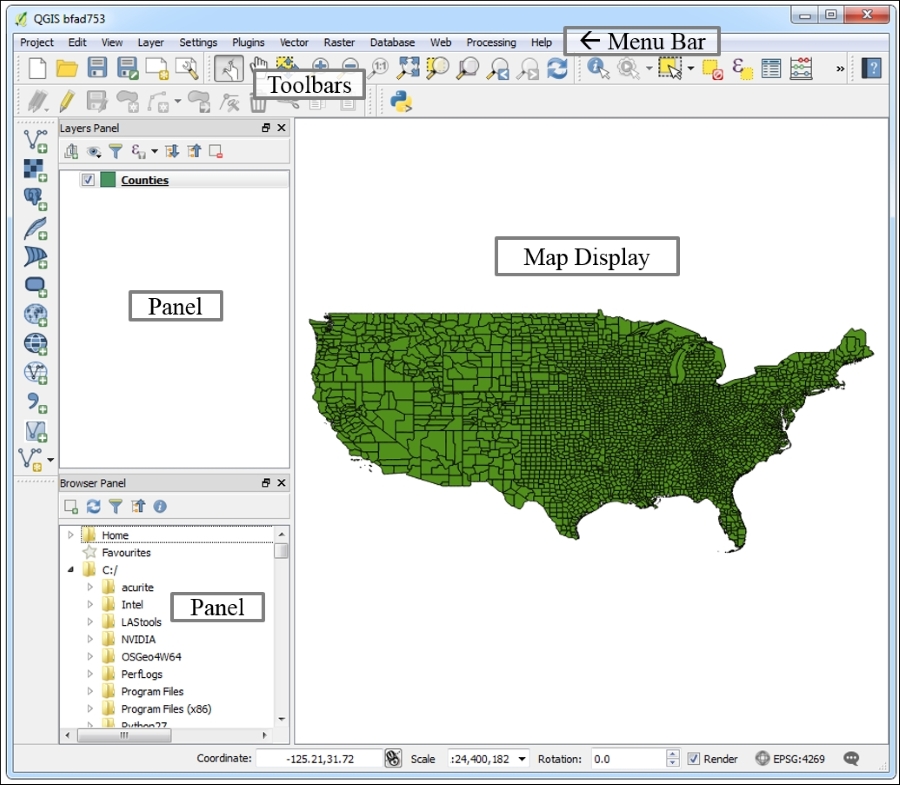Viewport: 900px width, 785px height.
Task: Open the Field Calculator icon
Action: [x=801, y=68]
